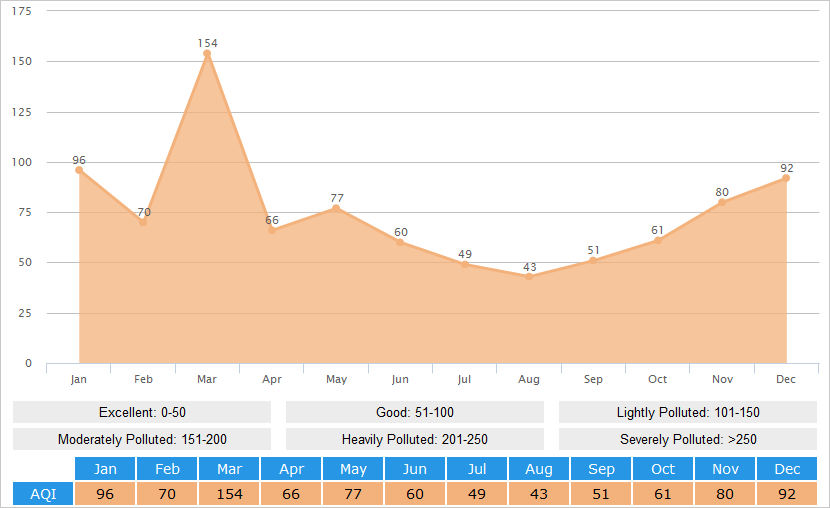Image resolution: width=830 pixels, height=508 pixels.
Task: Click the 'Mar' x-axis label
Action: coord(207,379)
